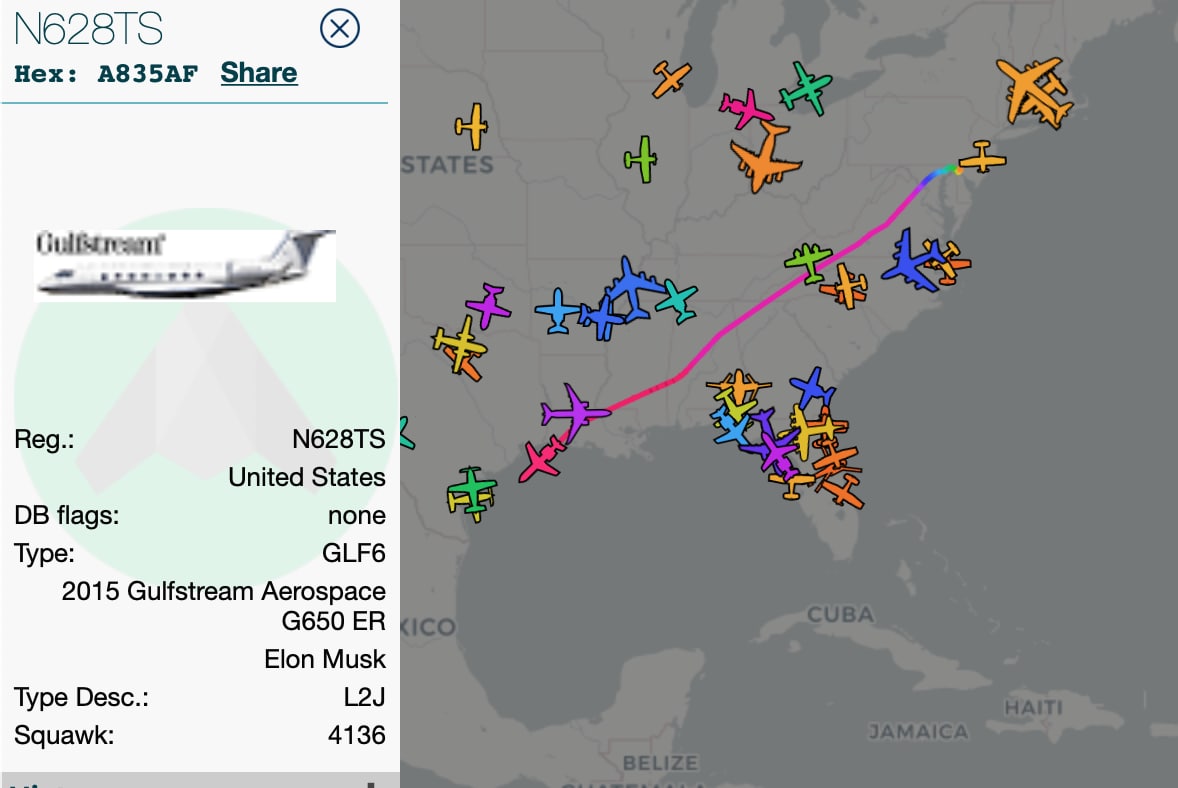Select the big blue jet near Carolina coast
The height and width of the screenshot is (788, 1178).
coord(911,261)
